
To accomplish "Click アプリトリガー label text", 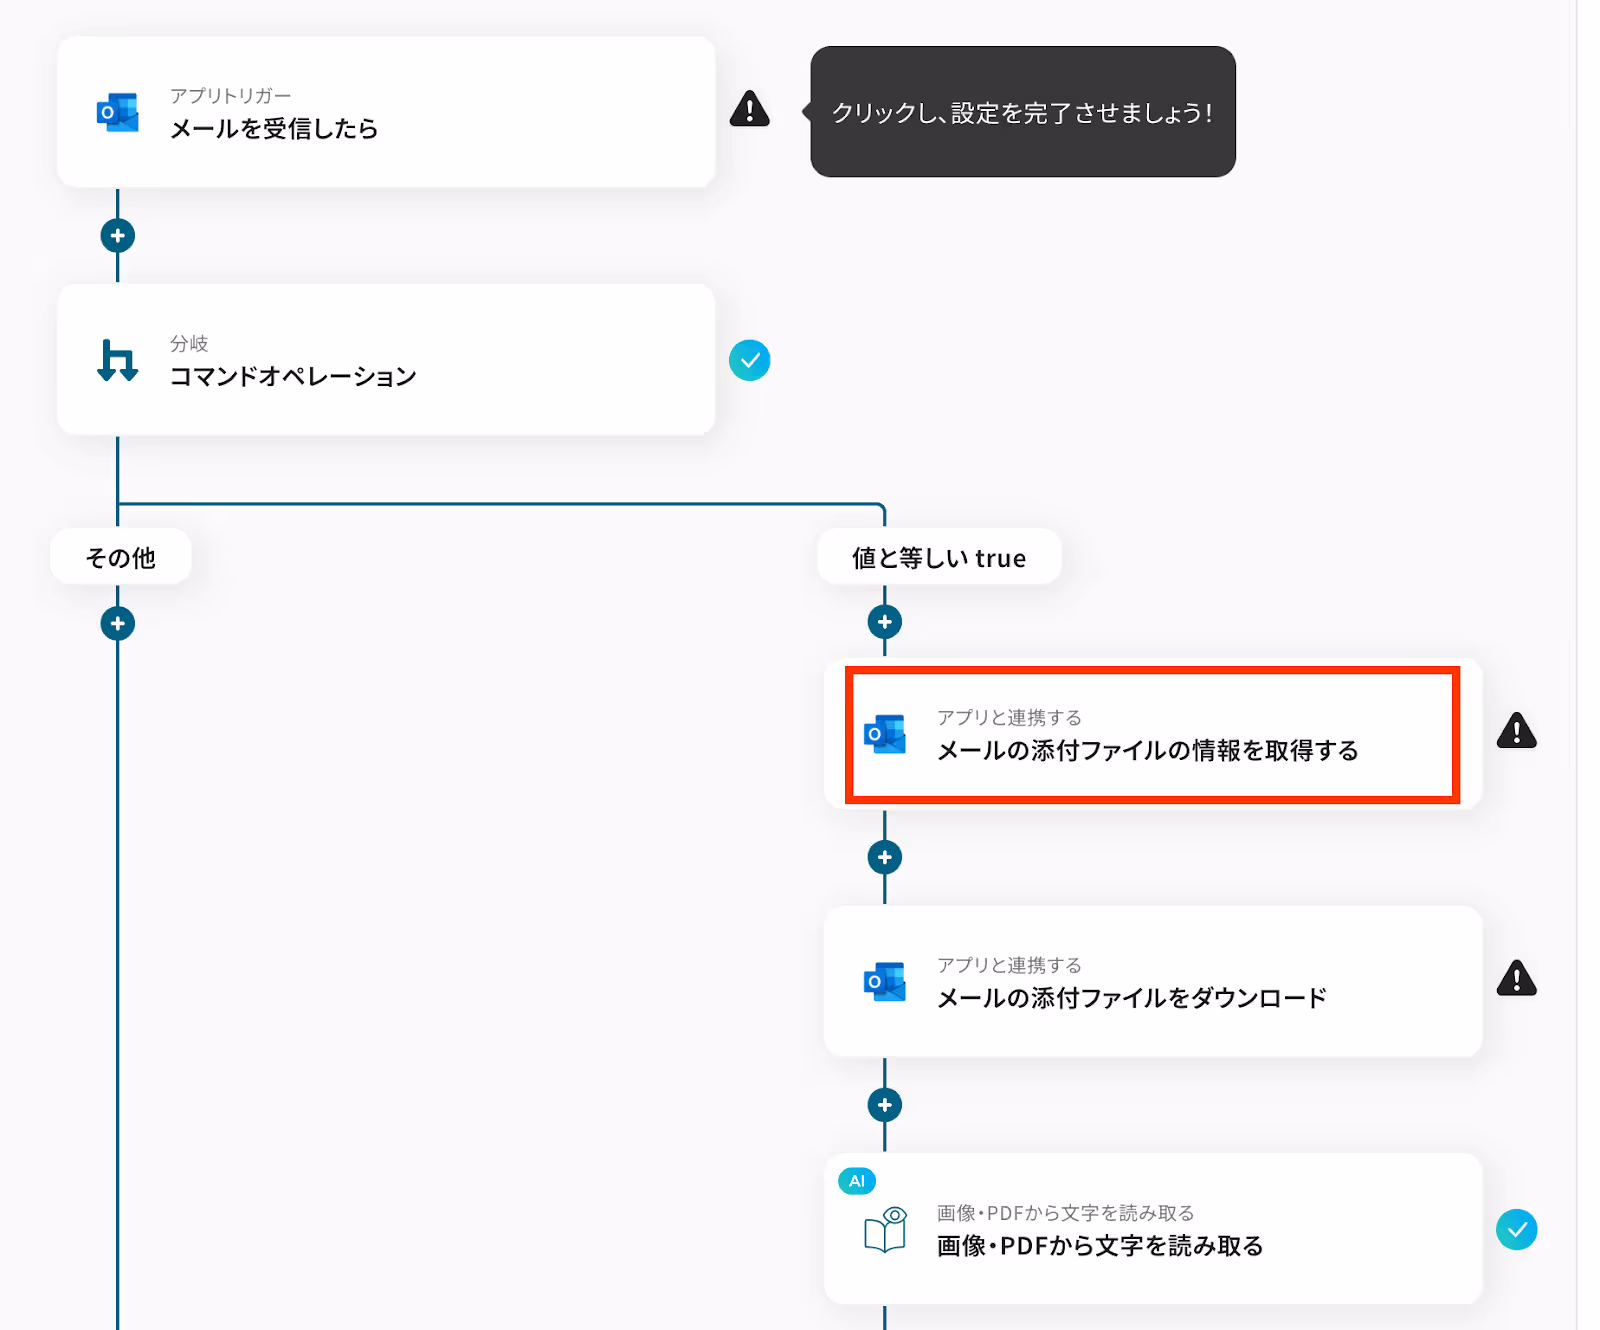I will (x=230, y=96).
